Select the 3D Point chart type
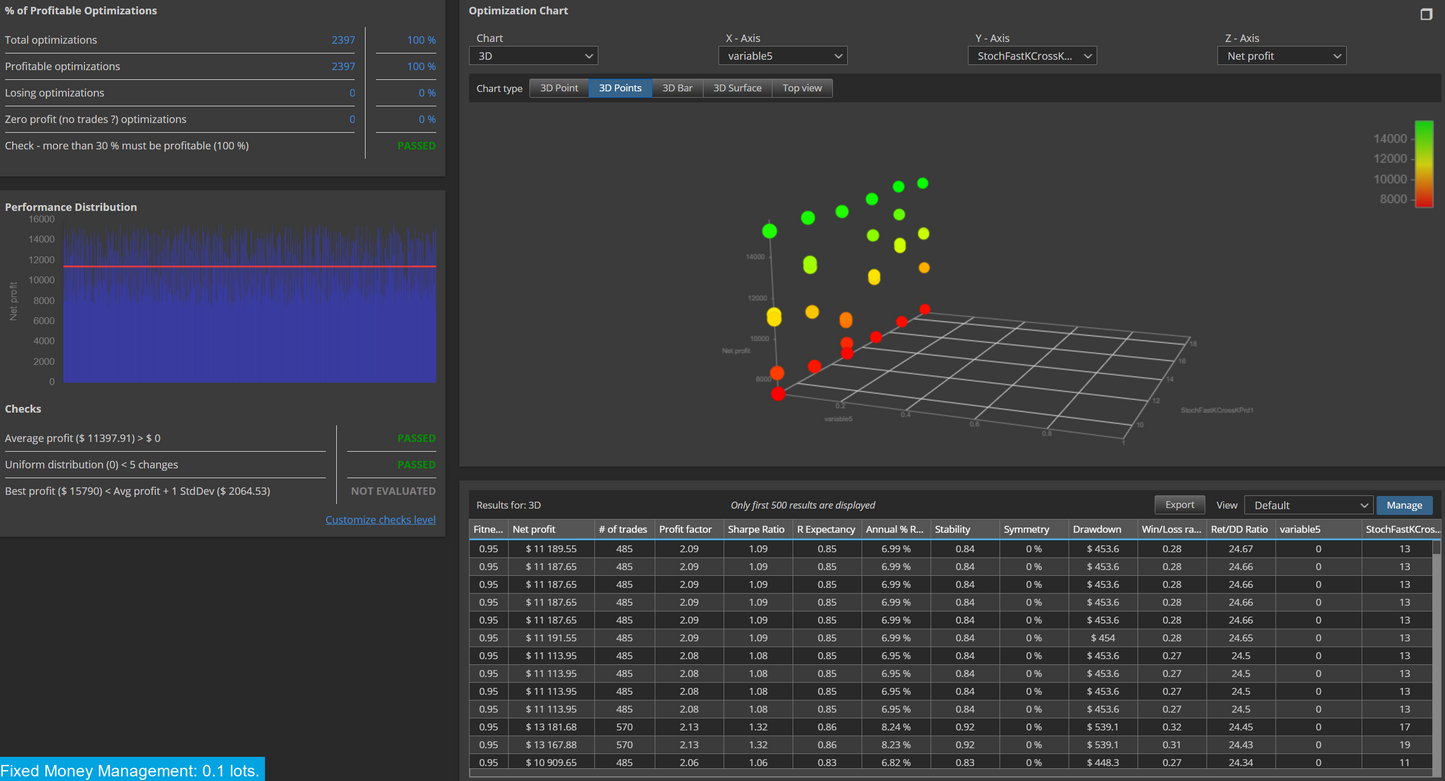Image resolution: width=1445 pixels, height=781 pixels. point(559,88)
